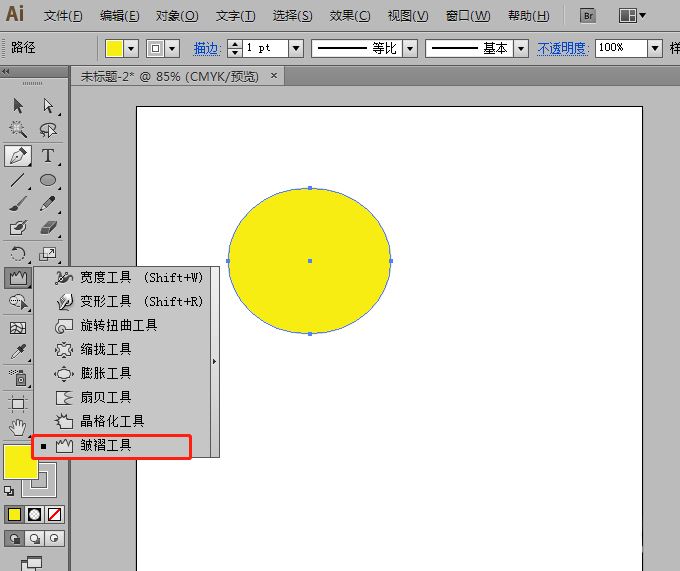Image resolution: width=680 pixels, height=571 pixels.
Task: Set fill to None mode button
Action: pos(54,514)
